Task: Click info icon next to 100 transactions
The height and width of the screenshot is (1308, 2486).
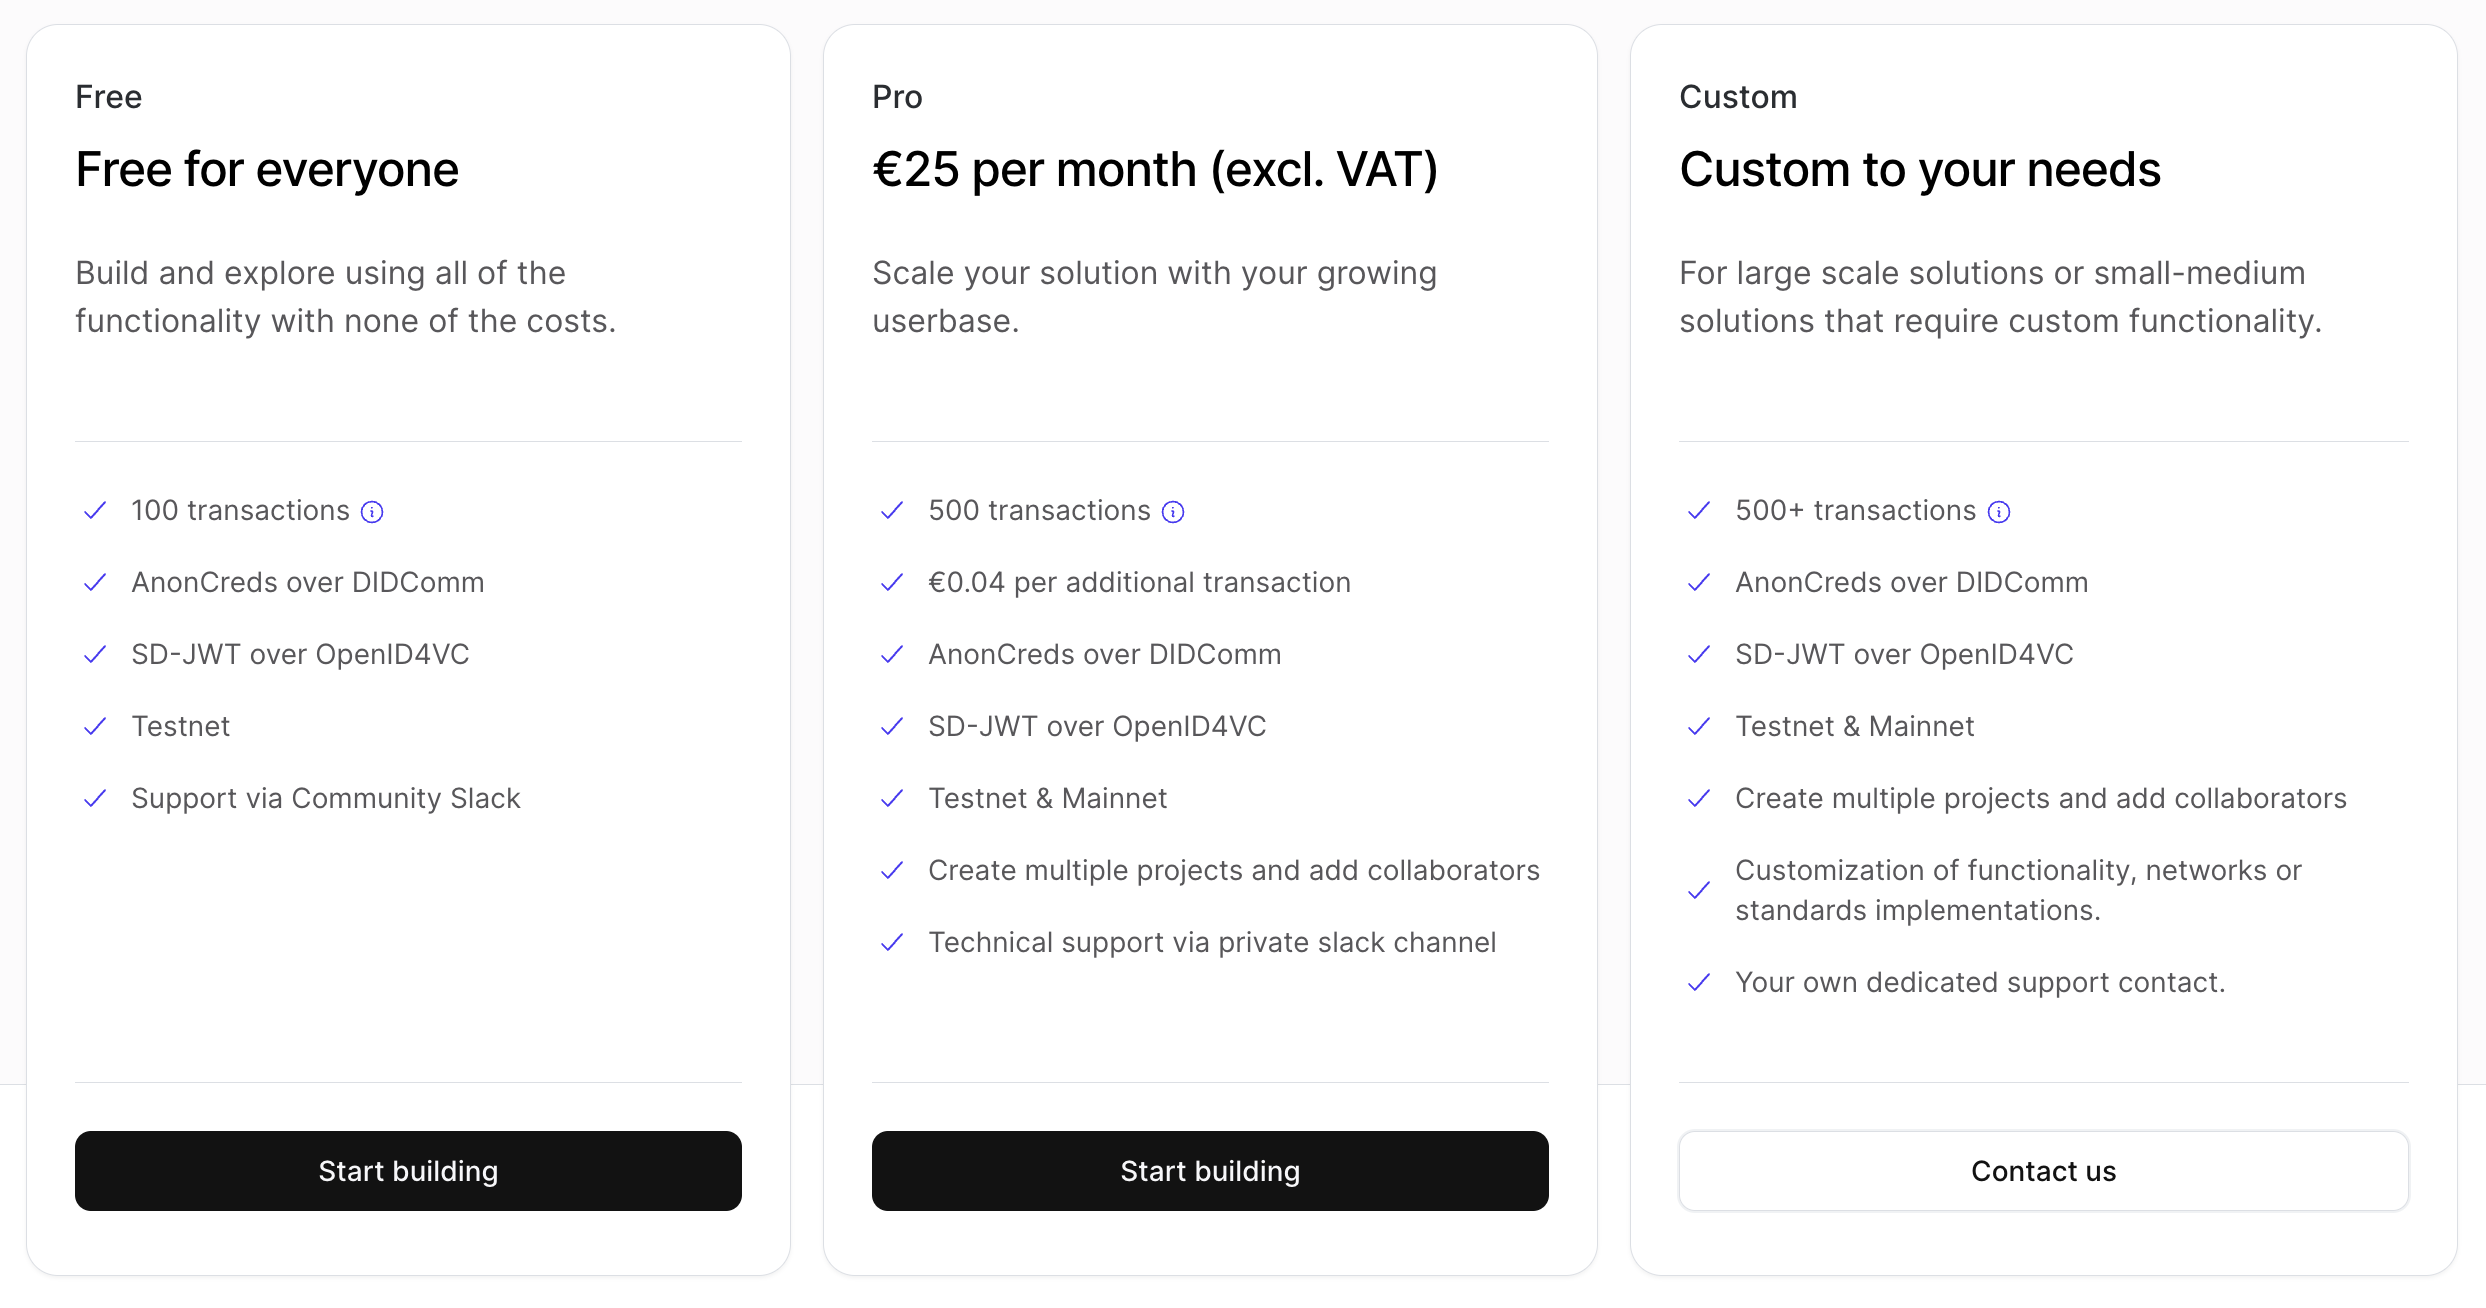Action: click(x=372, y=512)
